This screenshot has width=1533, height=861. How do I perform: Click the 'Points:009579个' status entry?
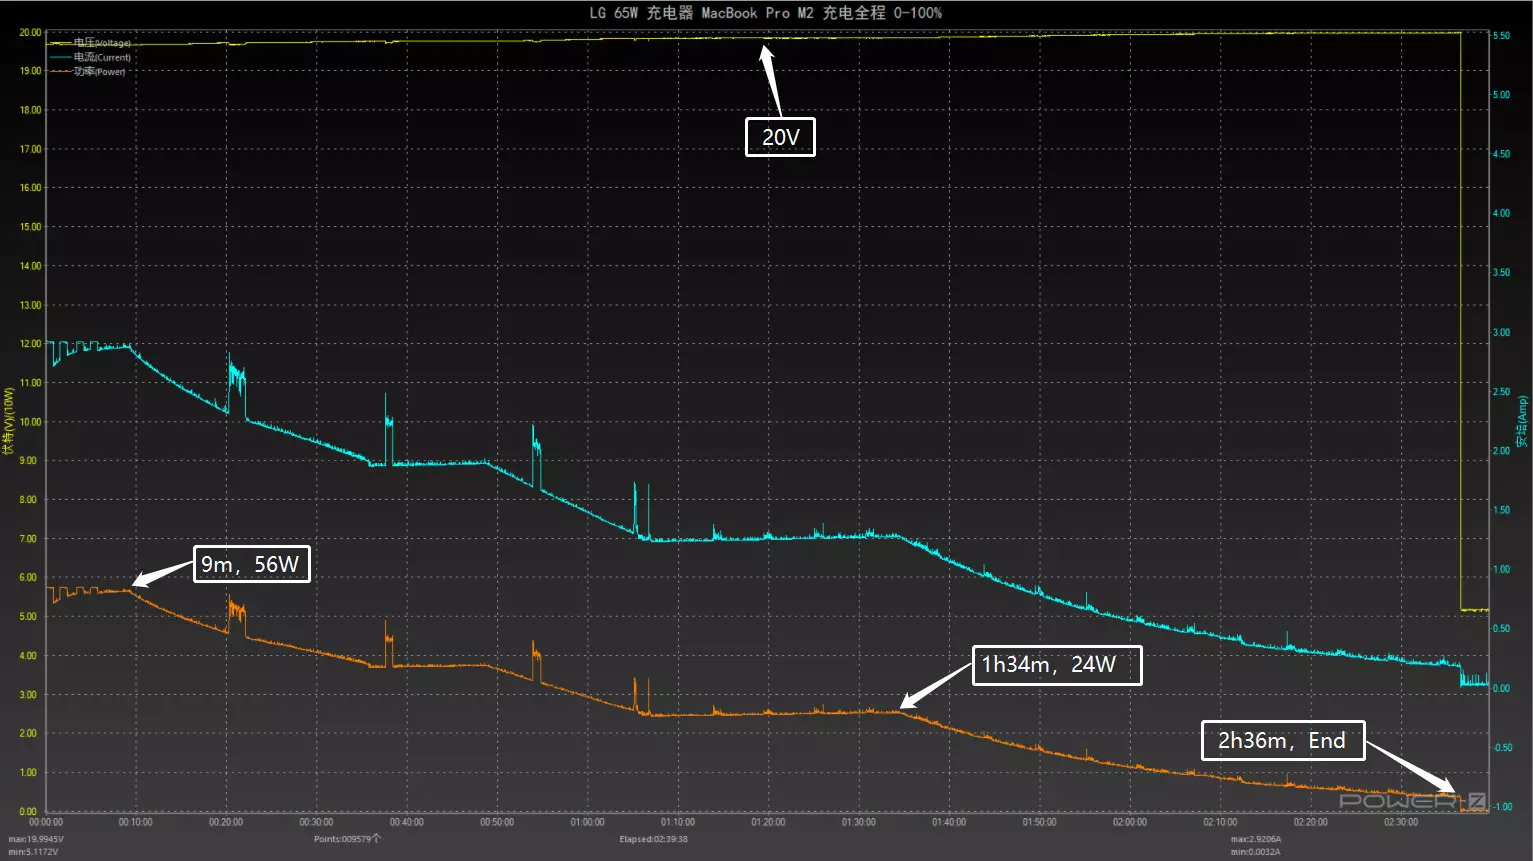(x=347, y=839)
